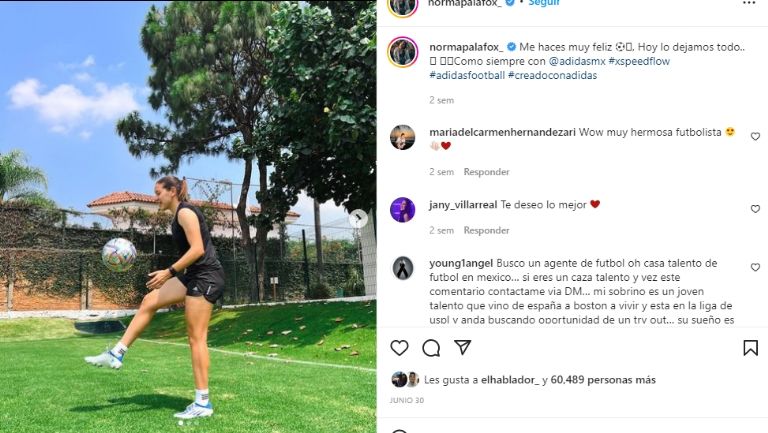Open the @adidasmx mention
The image size is (768, 433).
click(x=577, y=61)
